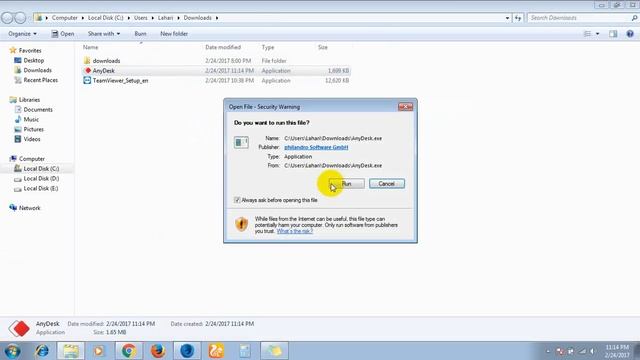
Task: Launch Firefox from the taskbar
Action: tap(158, 351)
